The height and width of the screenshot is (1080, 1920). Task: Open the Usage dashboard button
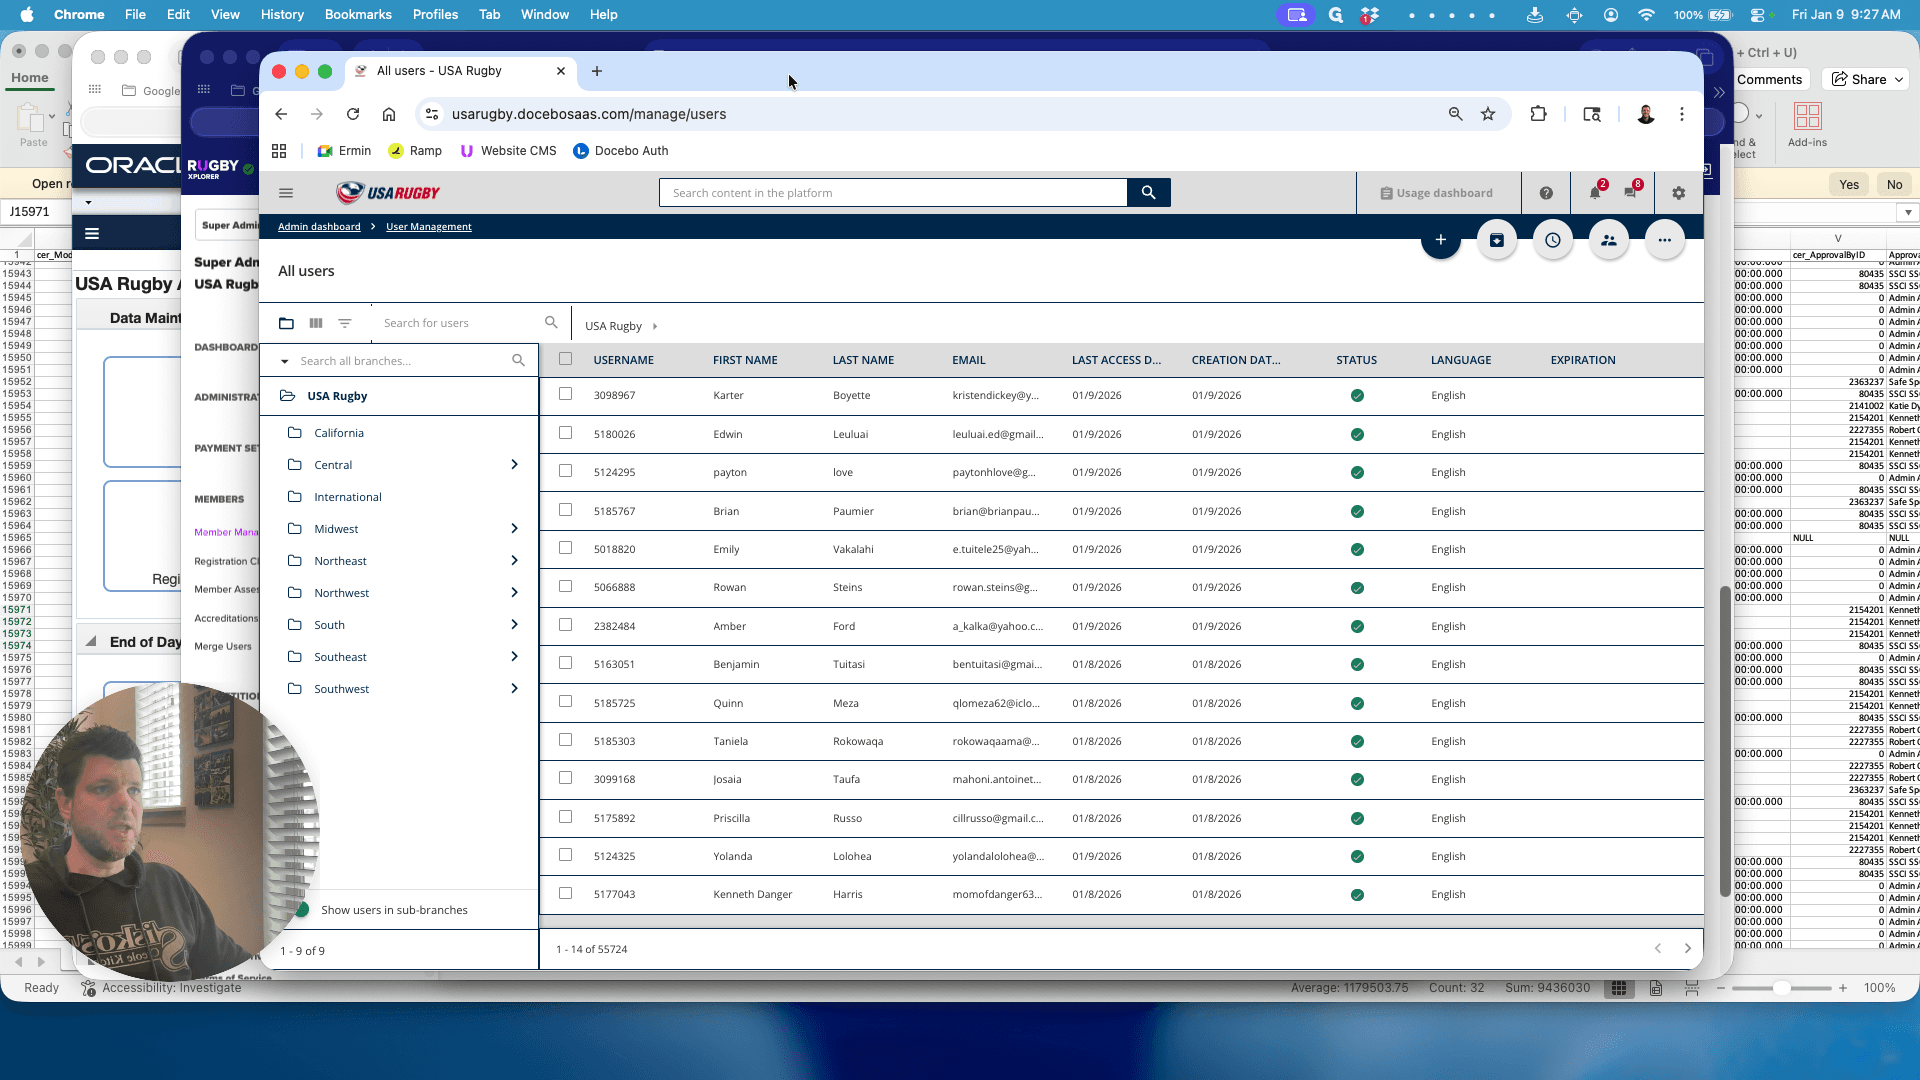pyautogui.click(x=1437, y=193)
